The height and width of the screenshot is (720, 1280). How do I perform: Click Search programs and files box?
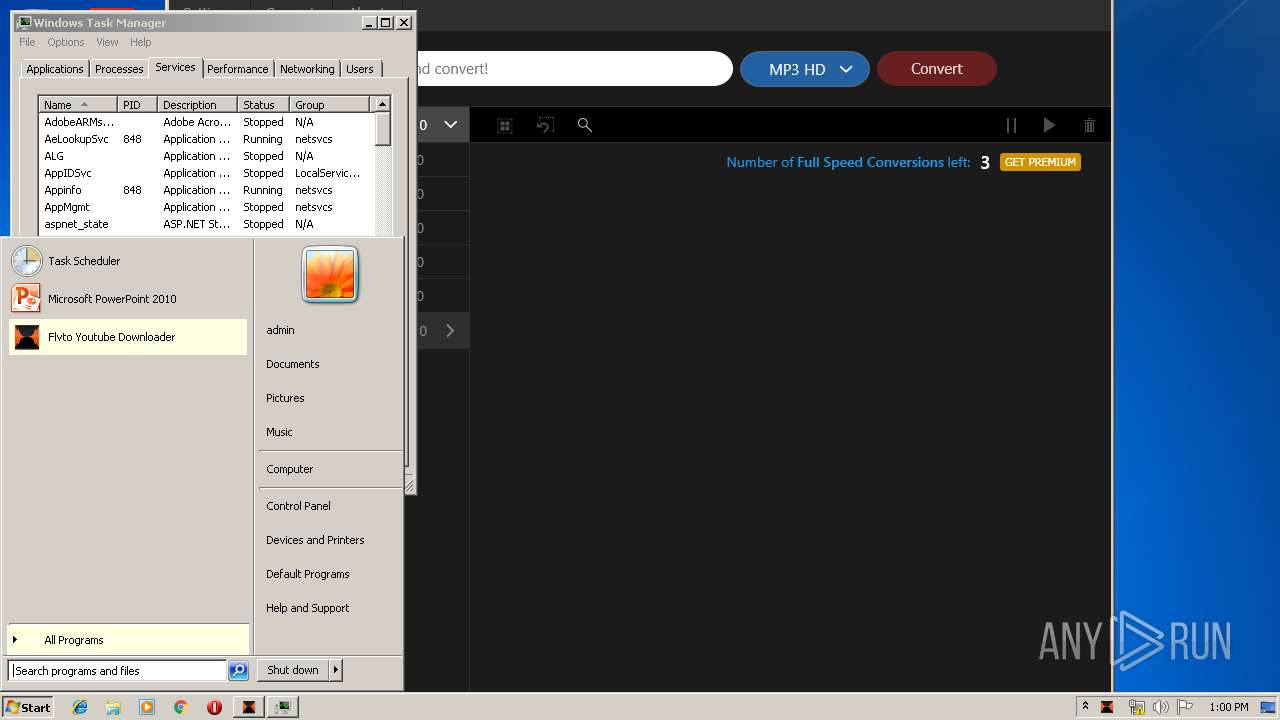coord(117,671)
